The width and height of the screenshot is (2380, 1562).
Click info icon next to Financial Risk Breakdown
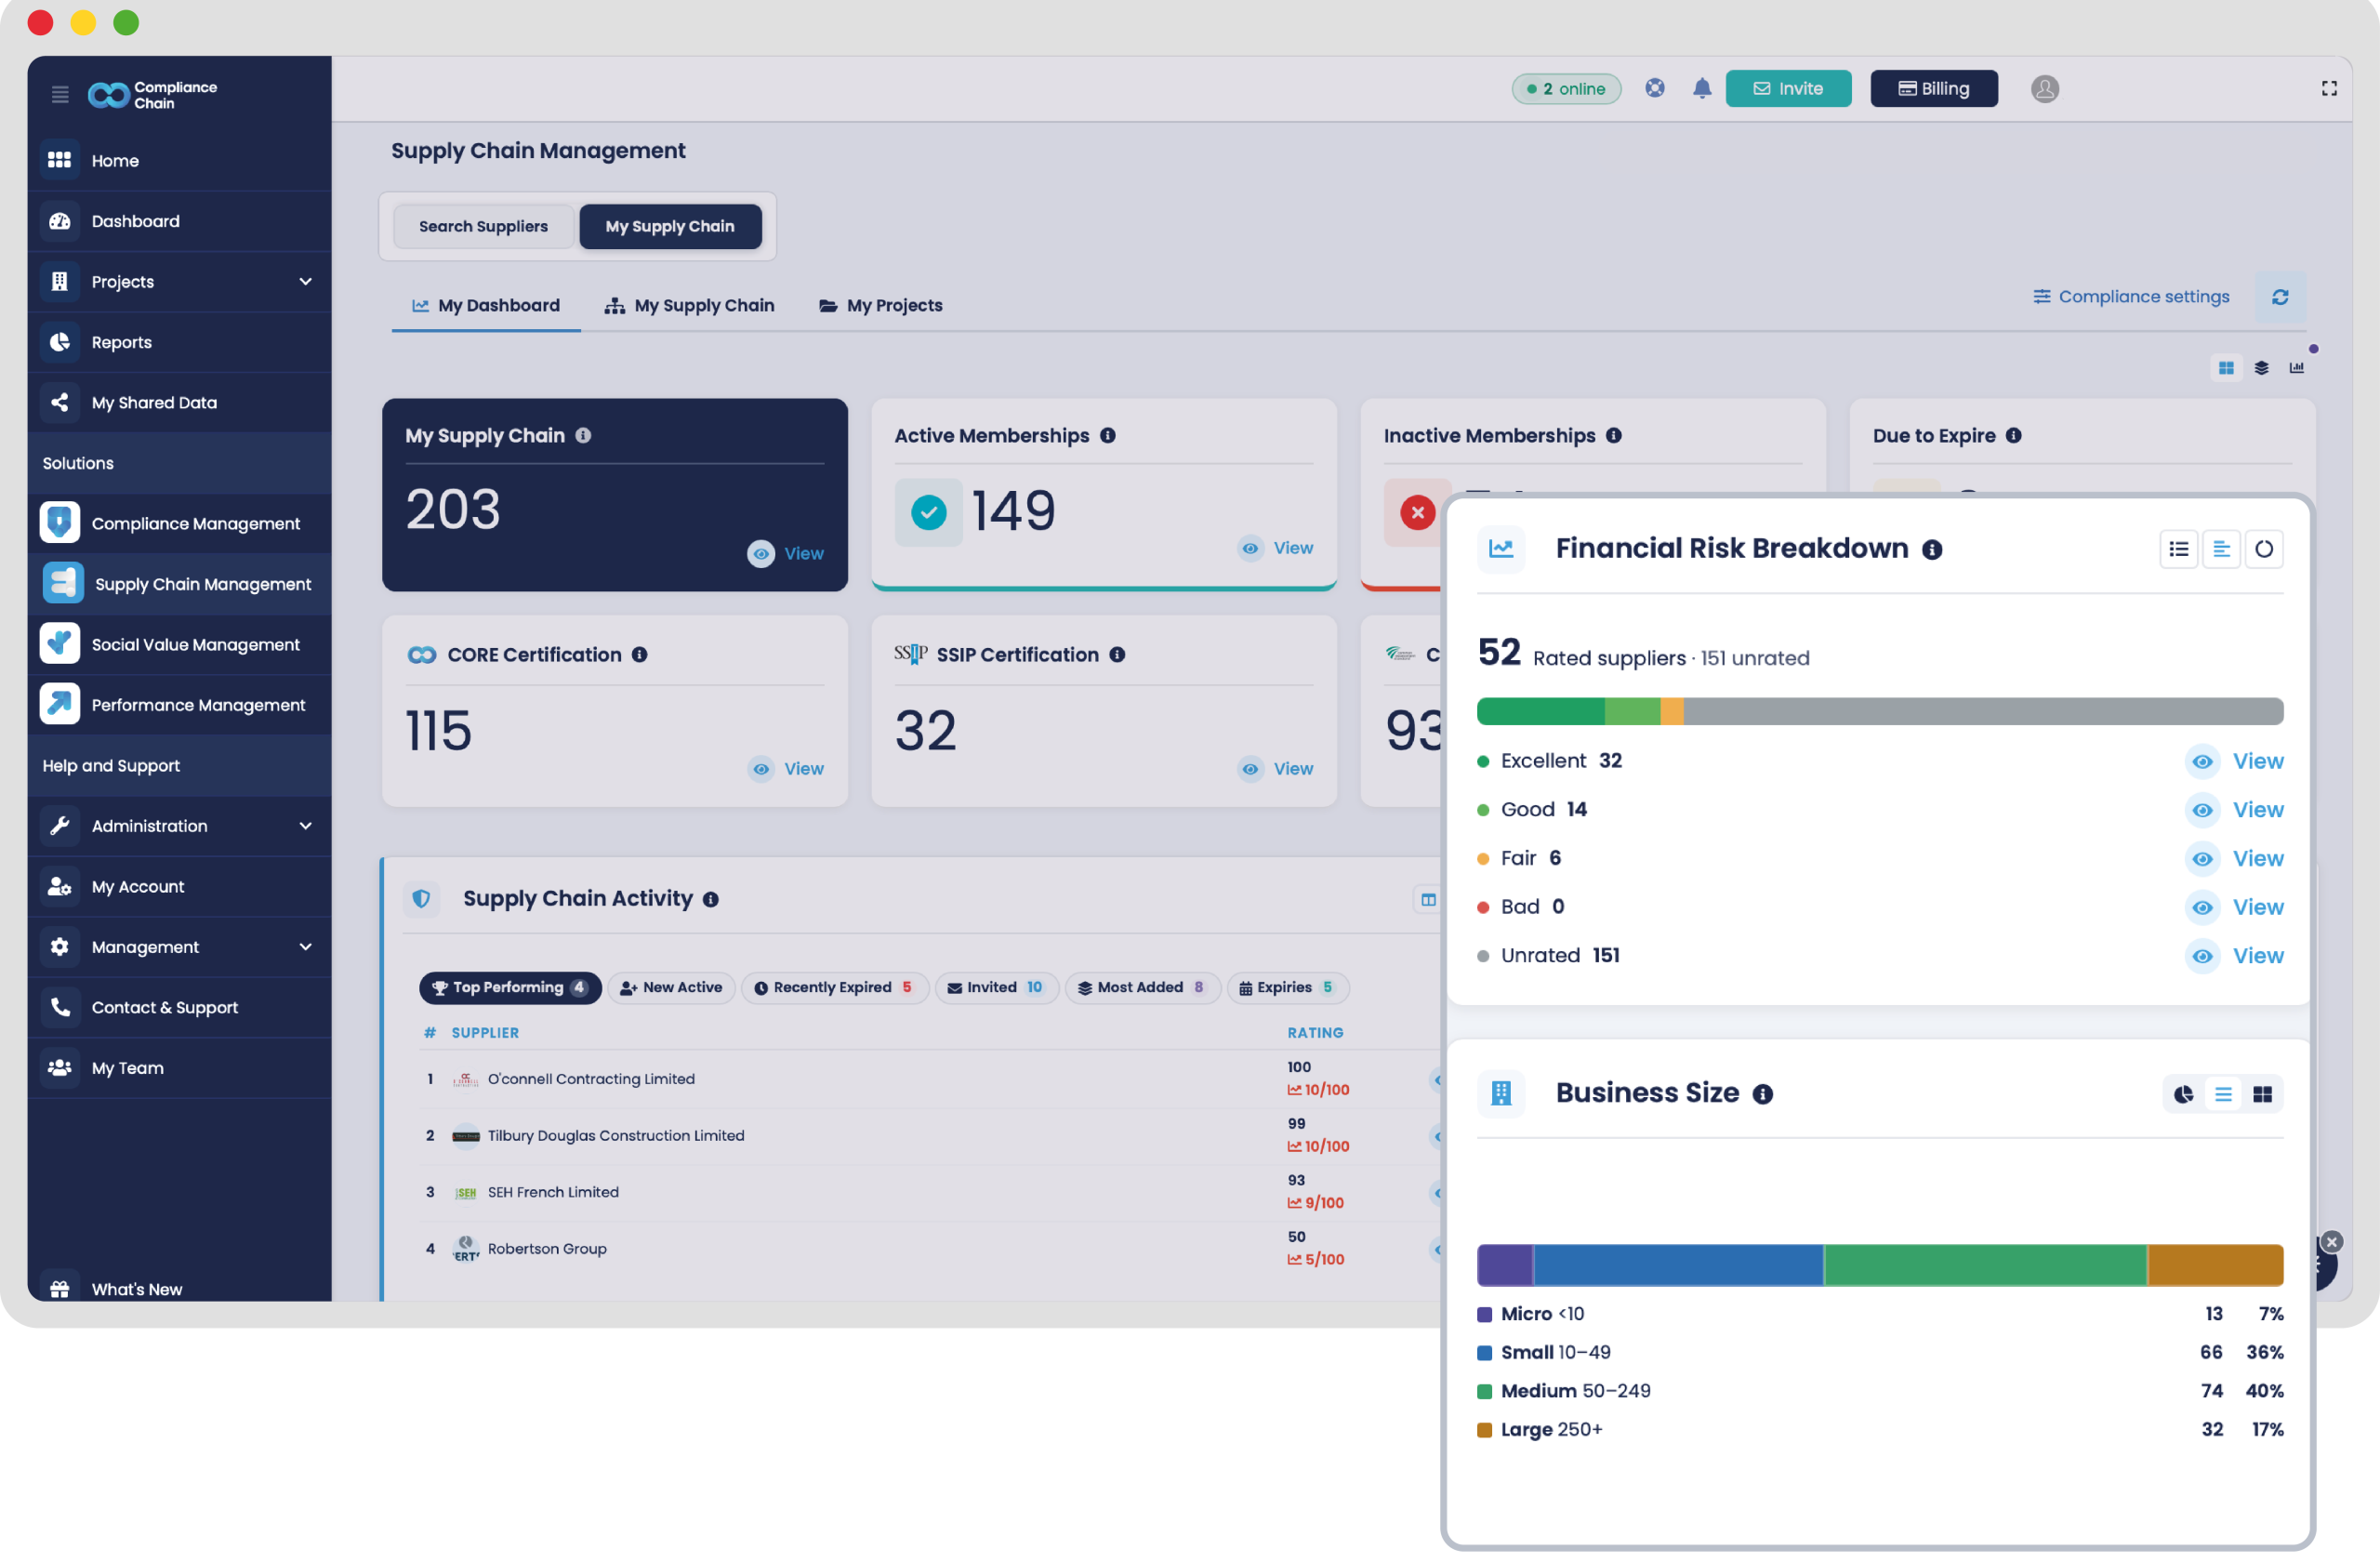[1932, 550]
